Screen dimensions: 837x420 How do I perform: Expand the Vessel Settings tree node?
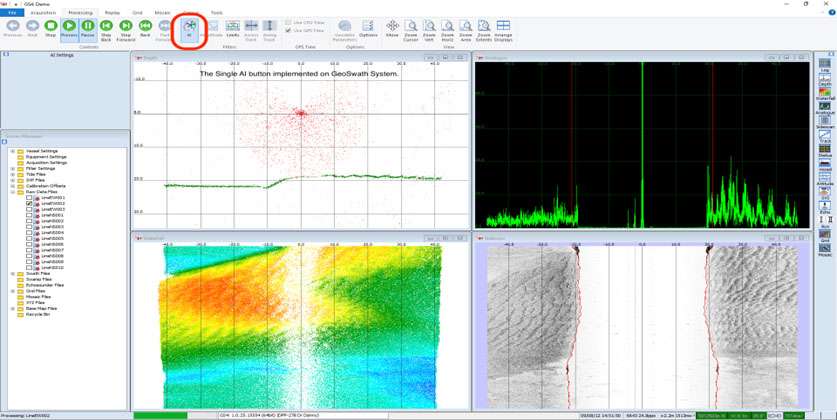coord(13,151)
